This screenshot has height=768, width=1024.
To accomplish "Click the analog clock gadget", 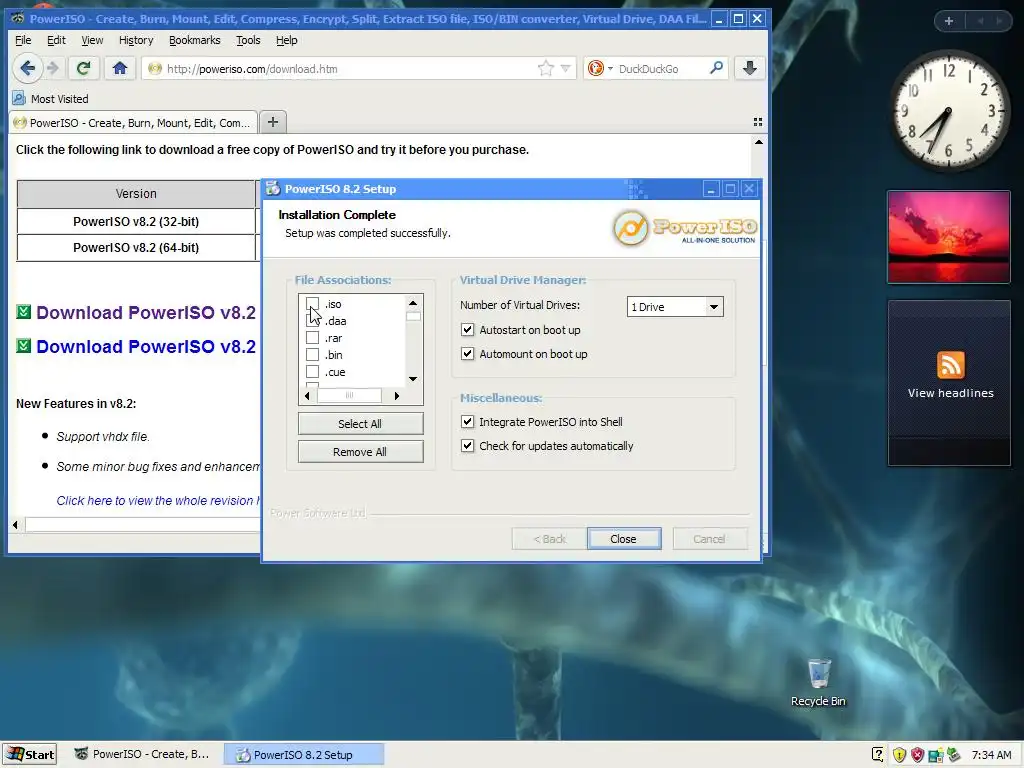I will pos(948,111).
